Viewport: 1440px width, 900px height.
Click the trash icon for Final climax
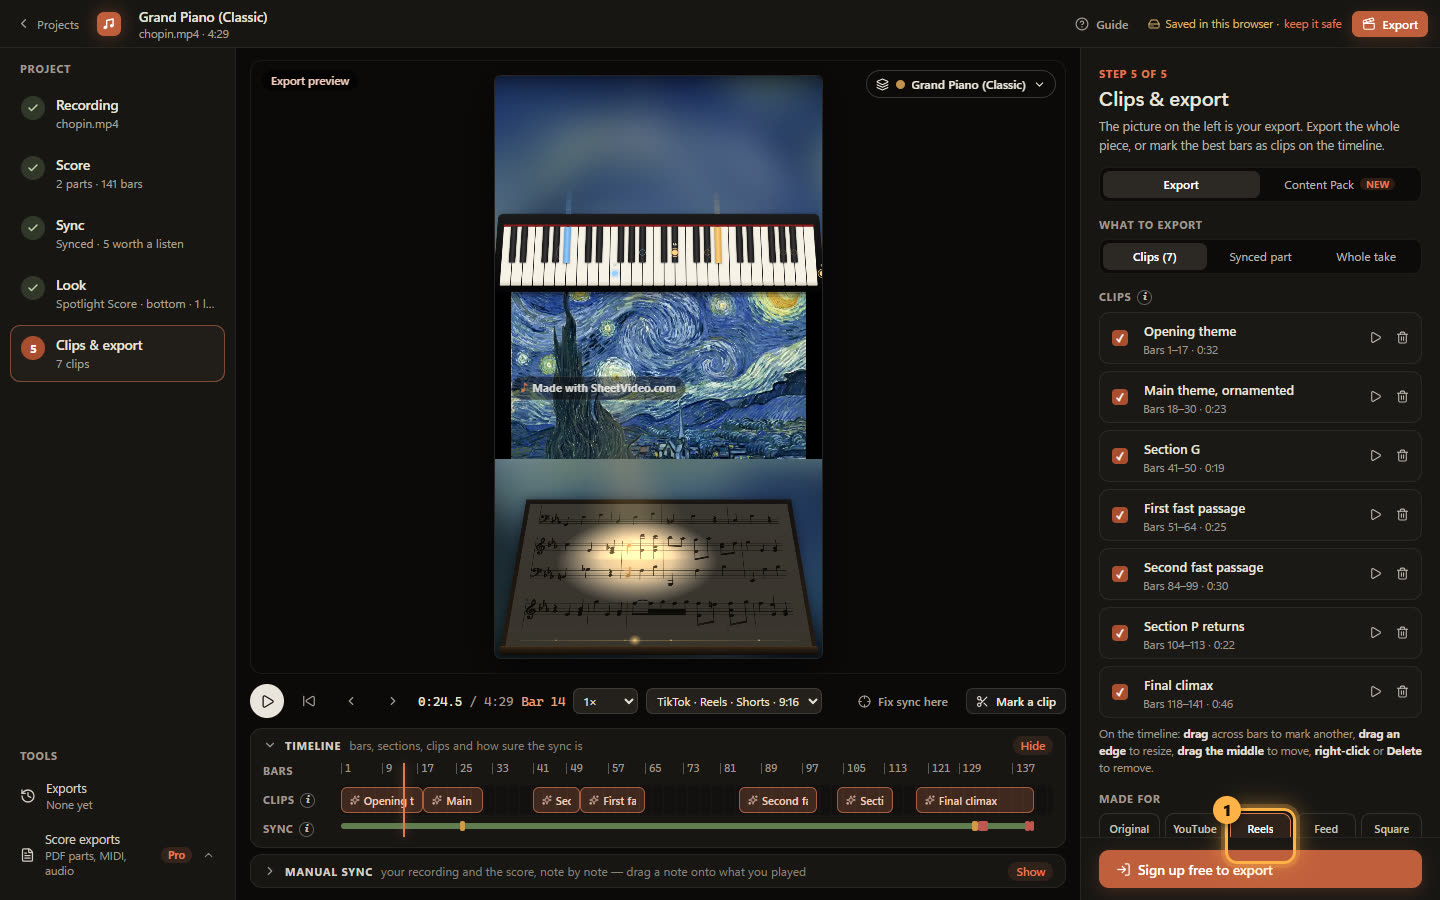pos(1402,692)
